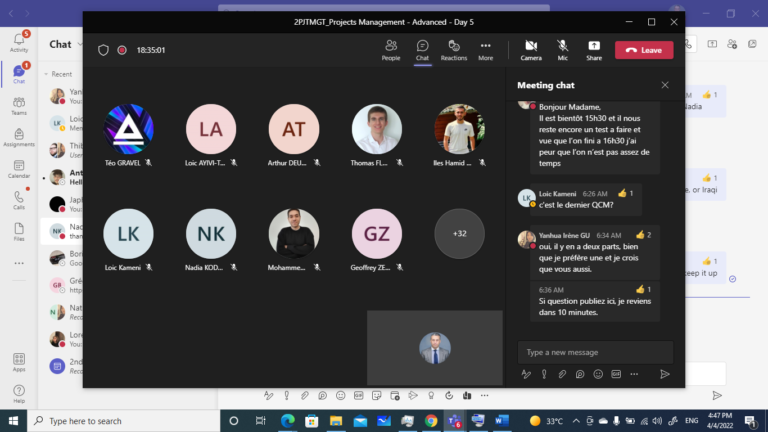Open Assignments in Teams sidebar
The height and width of the screenshot is (432, 768).
point(19,137)
